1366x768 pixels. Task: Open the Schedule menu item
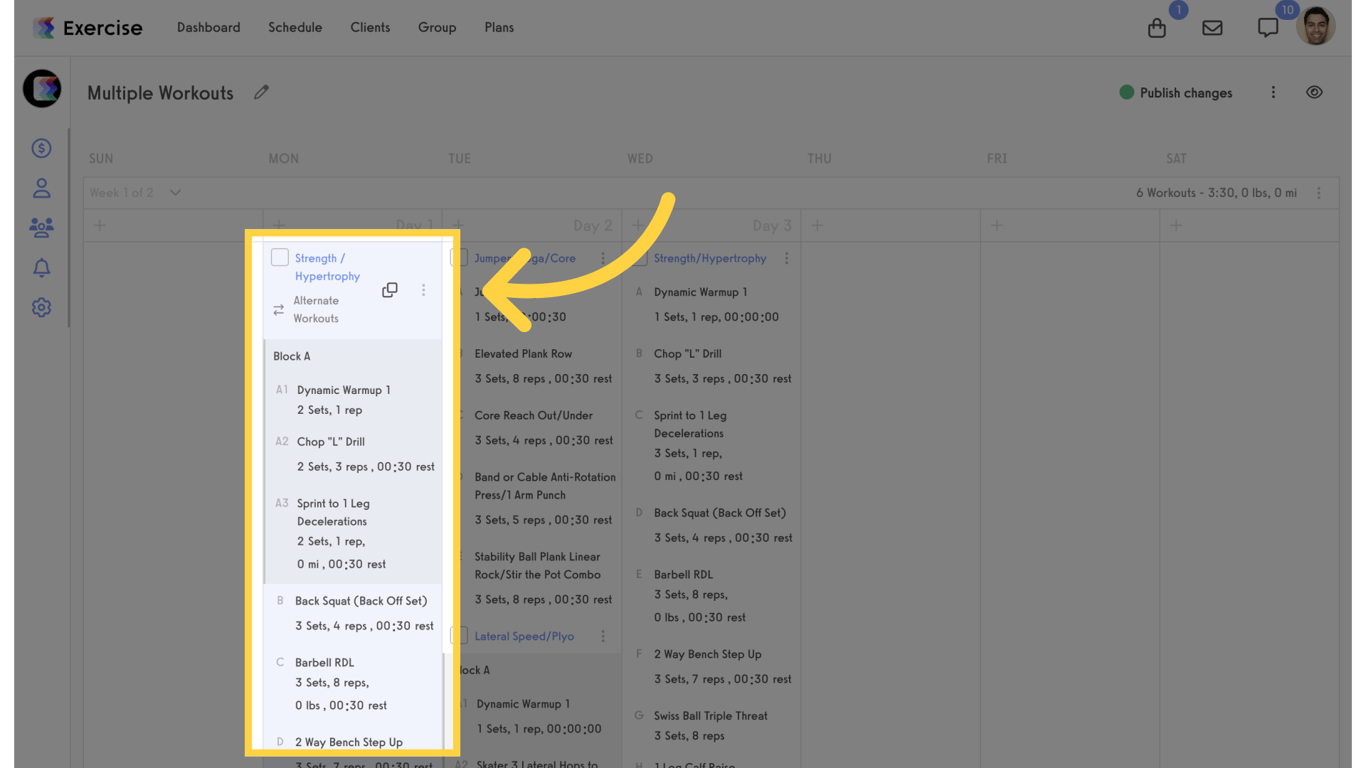[x=295, y=28]
